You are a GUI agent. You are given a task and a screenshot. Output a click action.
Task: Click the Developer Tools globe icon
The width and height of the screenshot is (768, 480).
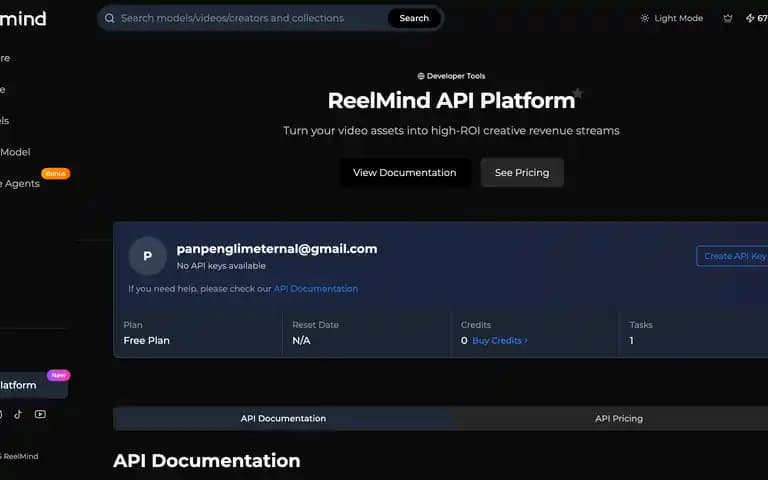click(x=421, y=76)
